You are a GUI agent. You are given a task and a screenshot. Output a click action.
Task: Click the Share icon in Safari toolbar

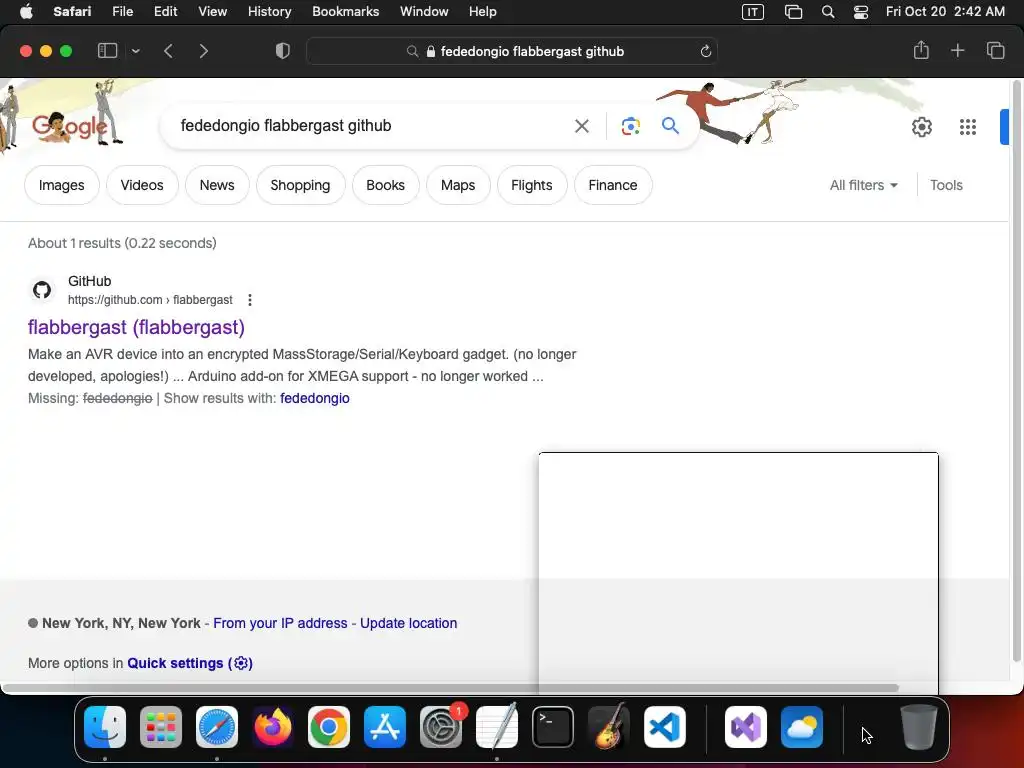pyautogui.click(x=921, y=50)
